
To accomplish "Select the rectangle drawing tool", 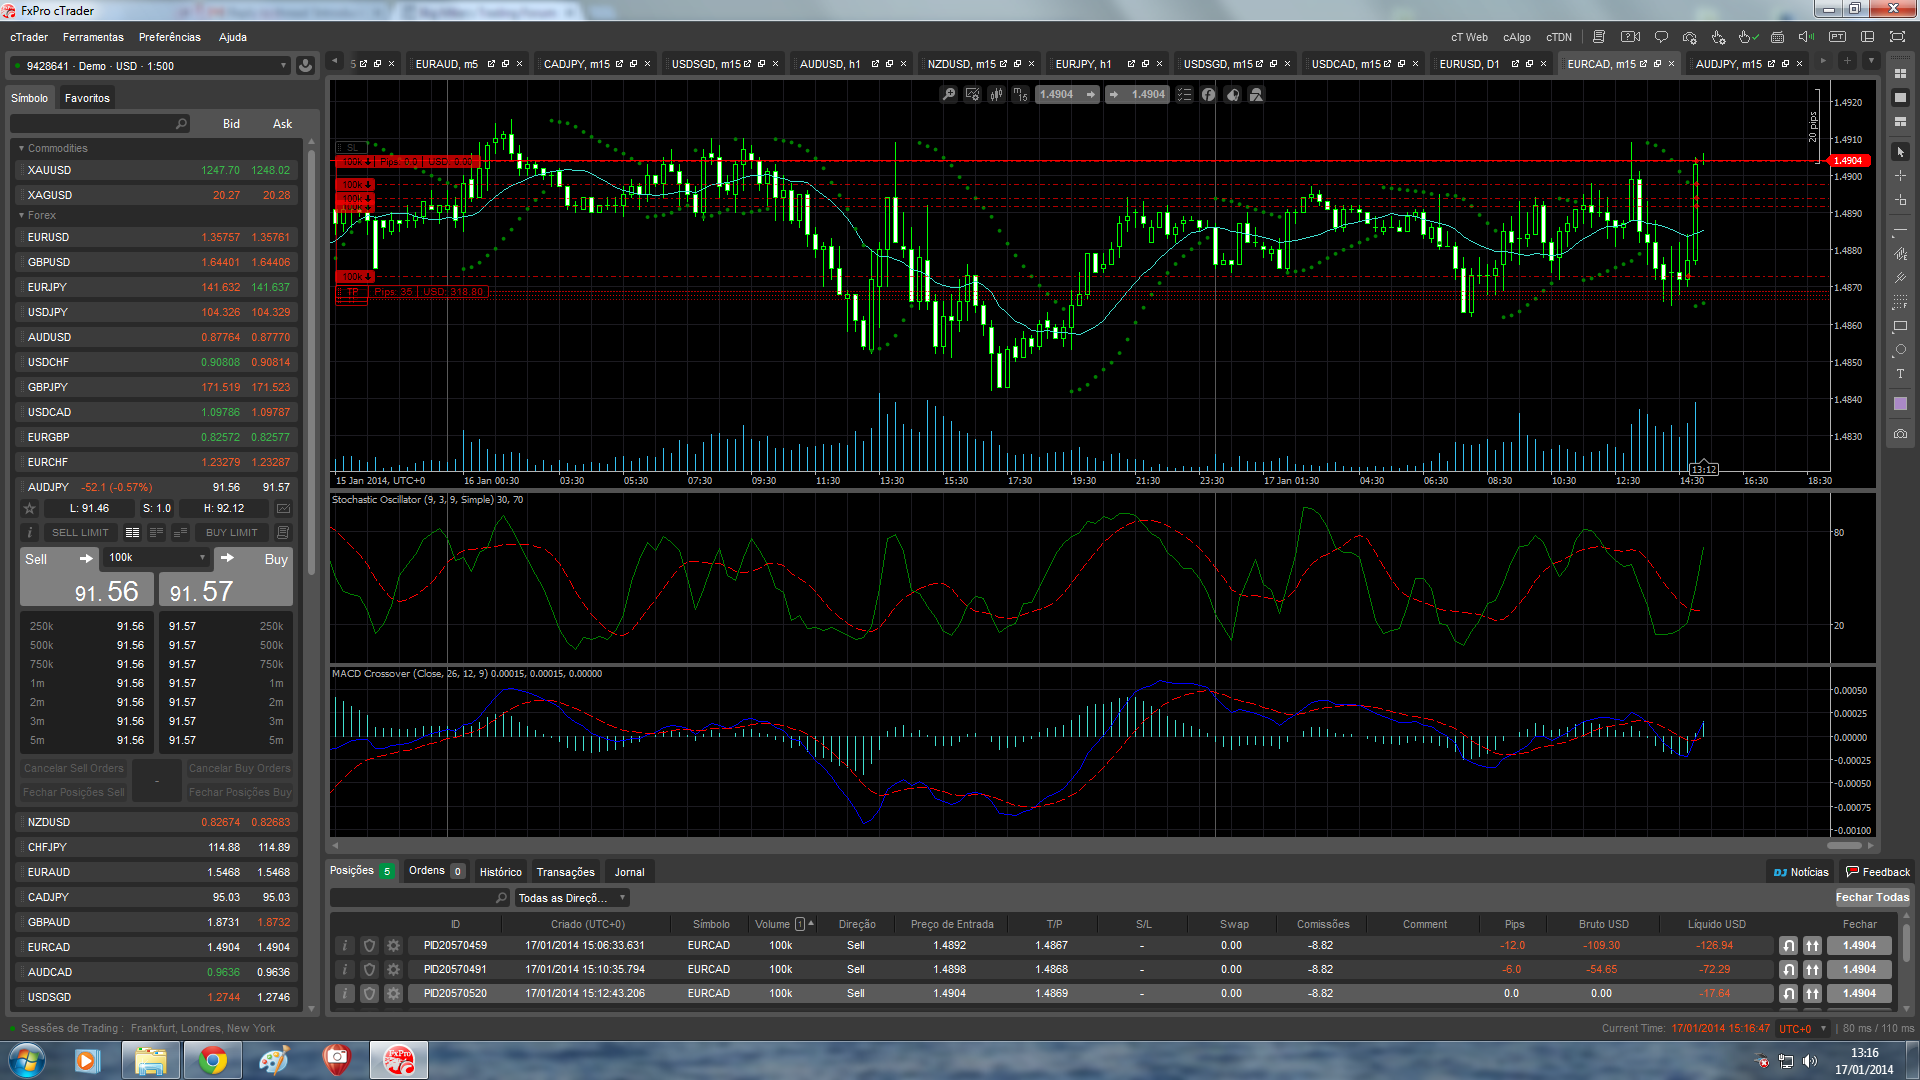I will tap(1900, 327).
